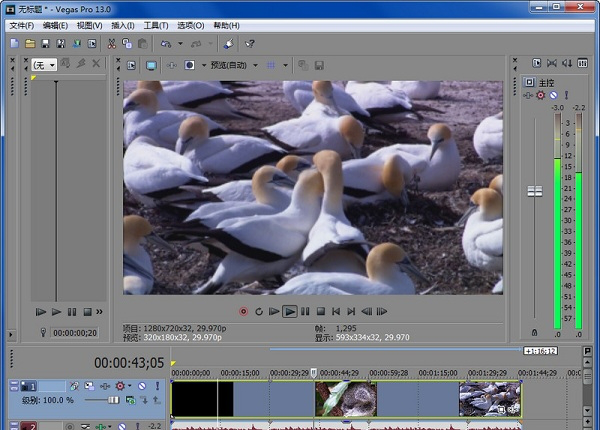Open track motion on video track 1
Image resolution: width=600 pixels, height=447 pixels.
[89, 386]
